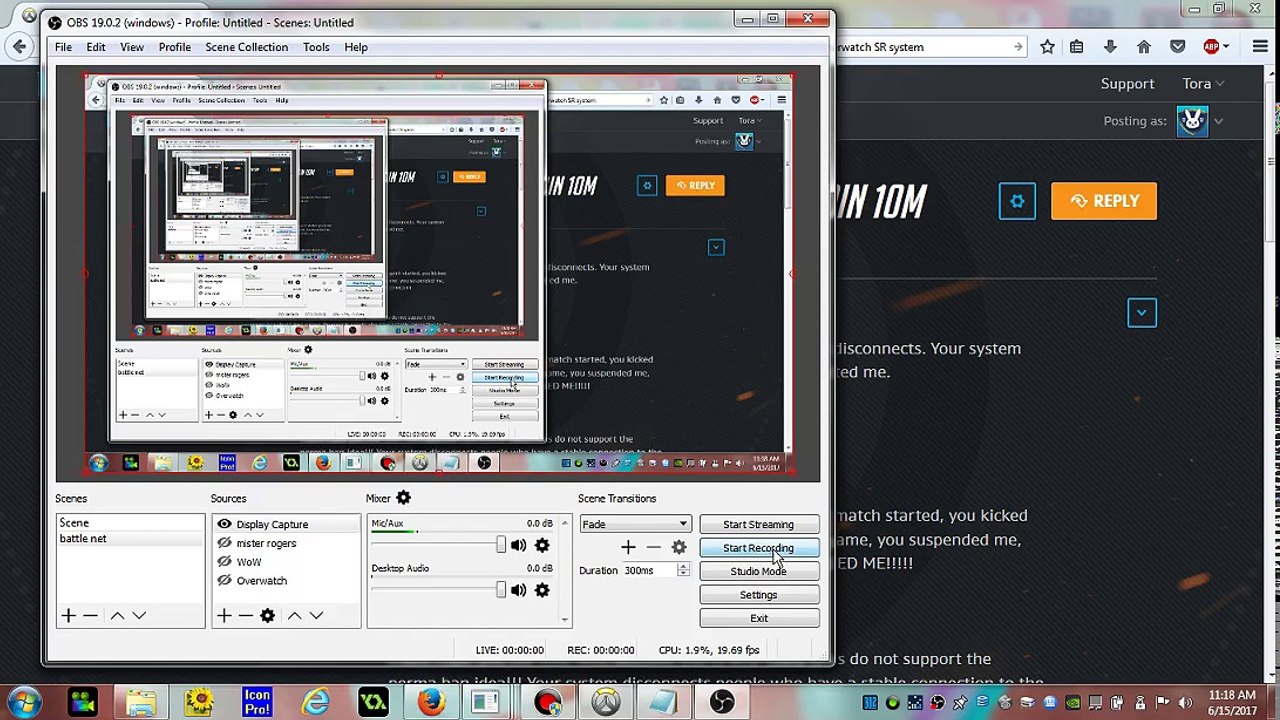Add a new source with the plus icon
The width and height of the screenshot is (1280, 720).
pyautogui.click(x=224, y=616)
